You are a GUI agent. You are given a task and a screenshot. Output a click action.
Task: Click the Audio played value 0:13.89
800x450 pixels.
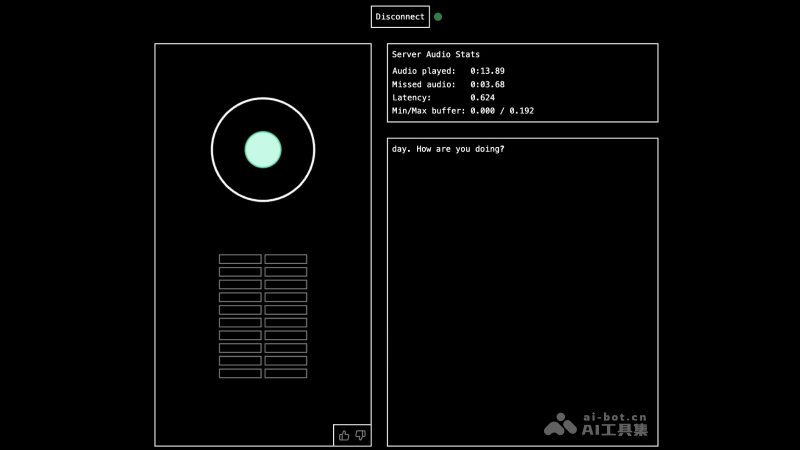[487, 71]
